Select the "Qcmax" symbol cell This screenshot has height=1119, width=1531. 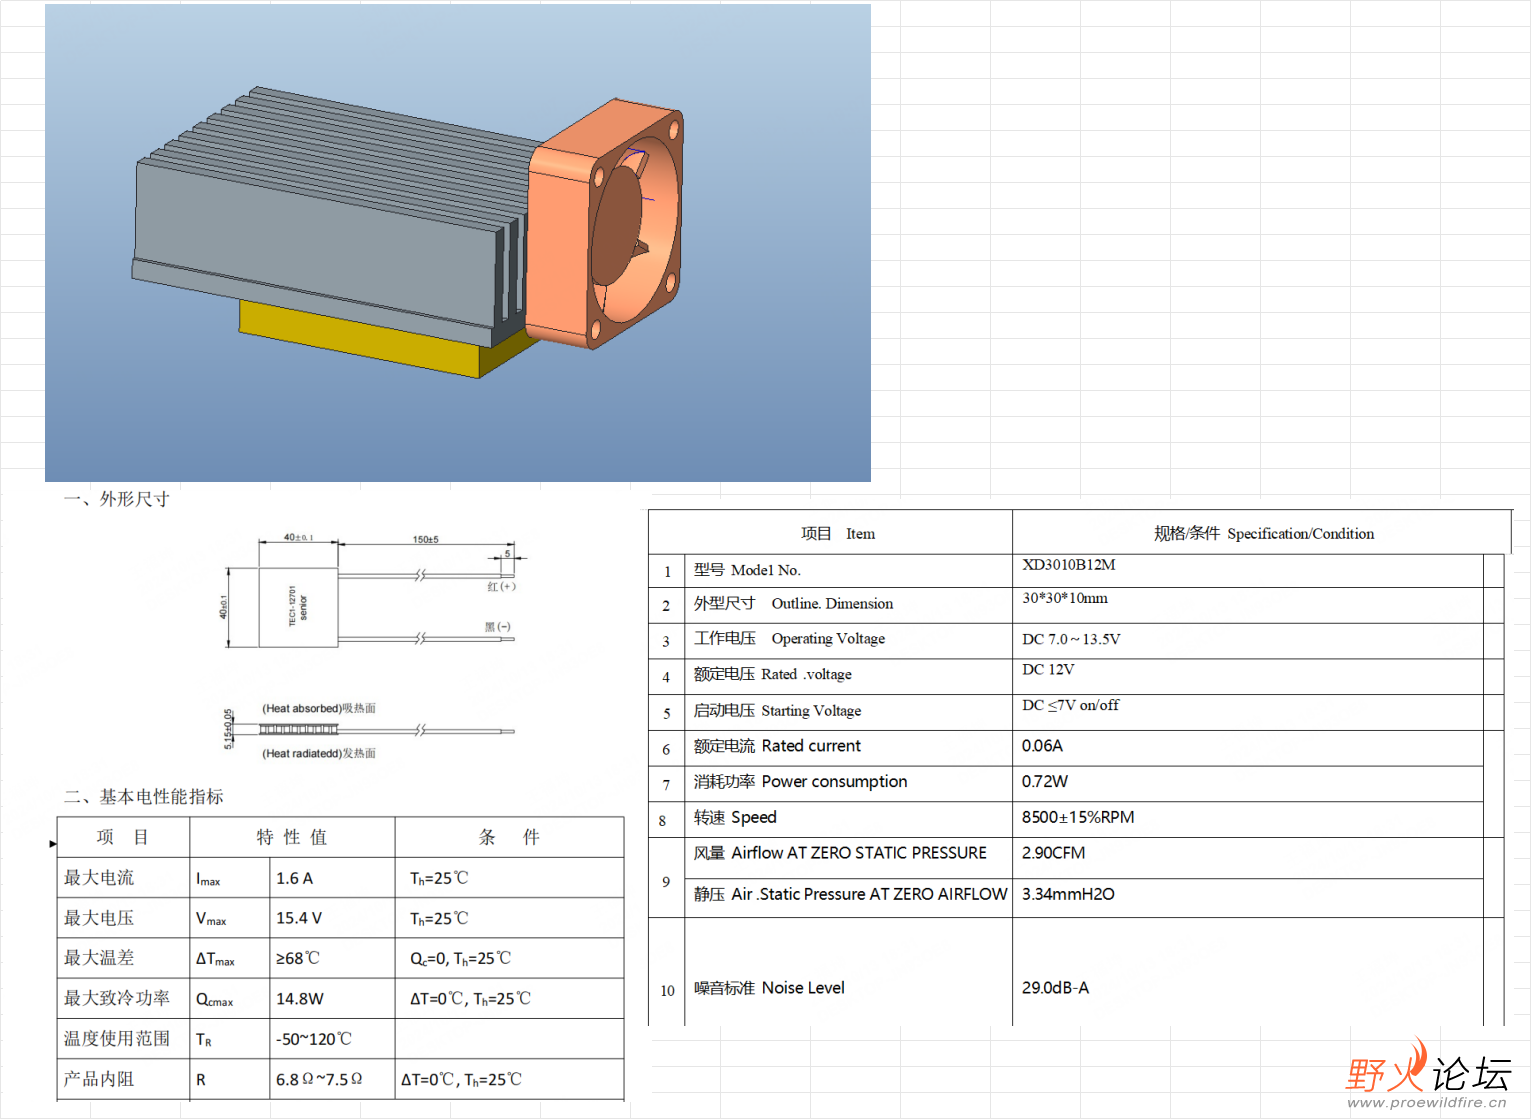click(x=230, y=998)
